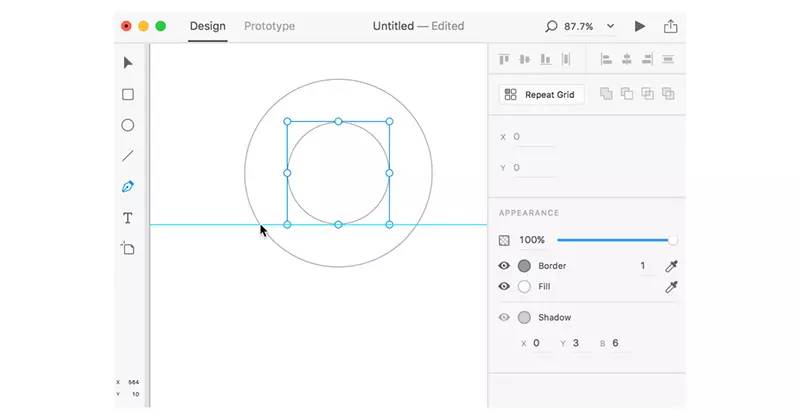Select the Select arrow tool
Image resolution: width=800 pixels, height=420 pixels.
click(x=128, y=63)
